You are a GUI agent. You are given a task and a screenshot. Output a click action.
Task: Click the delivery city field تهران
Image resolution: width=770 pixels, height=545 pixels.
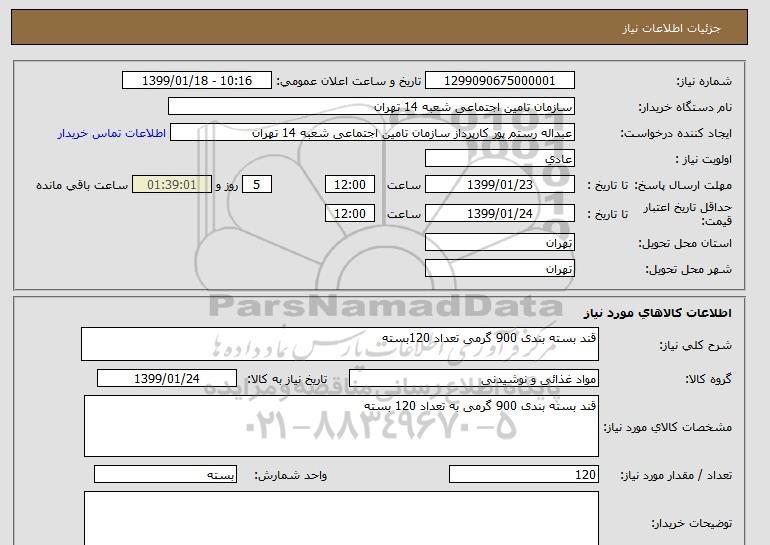(x=499, y=269)
